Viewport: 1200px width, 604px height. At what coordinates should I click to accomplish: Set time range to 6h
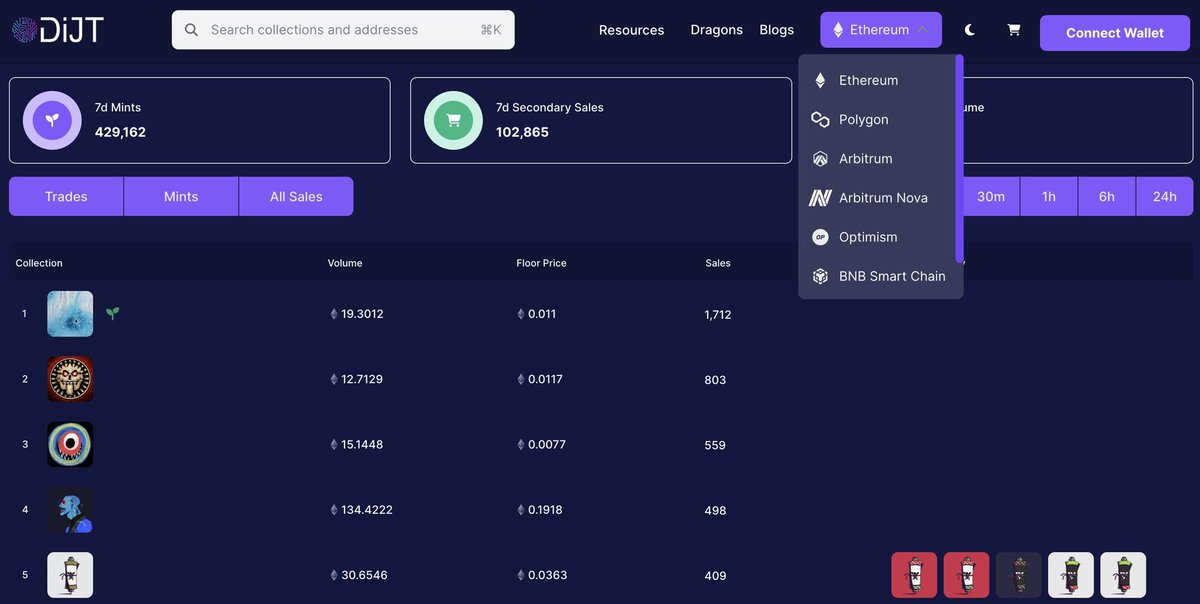1107,196
